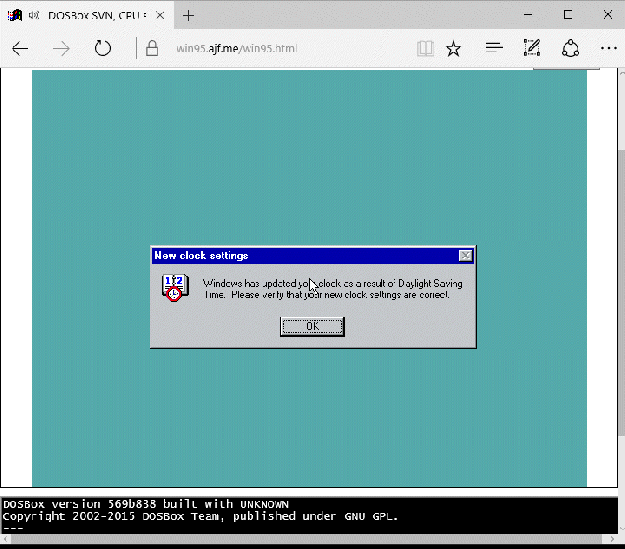Click the Copyright 2002-2015 console line
Viewport: 625px width, 549px height.
(x=200, y=517)
